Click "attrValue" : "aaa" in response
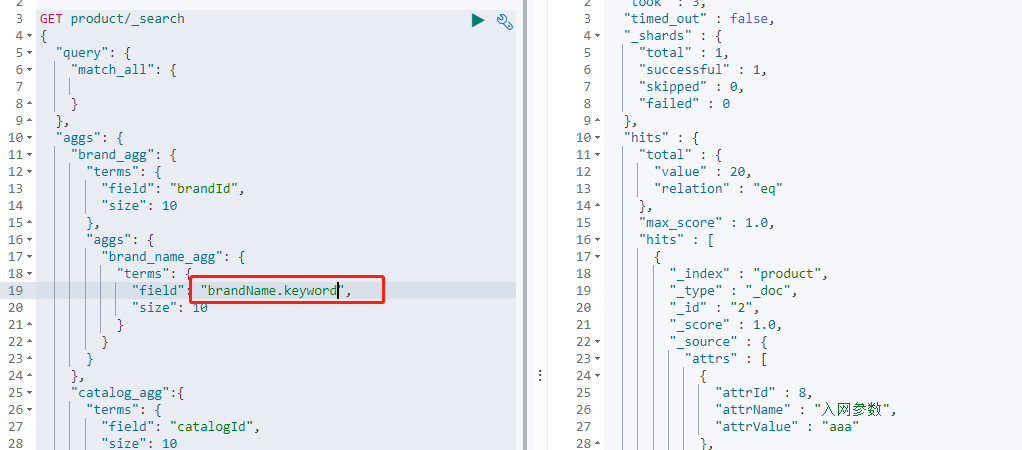This screenshot has height=450, width=1022. click(x=787, y=427)
